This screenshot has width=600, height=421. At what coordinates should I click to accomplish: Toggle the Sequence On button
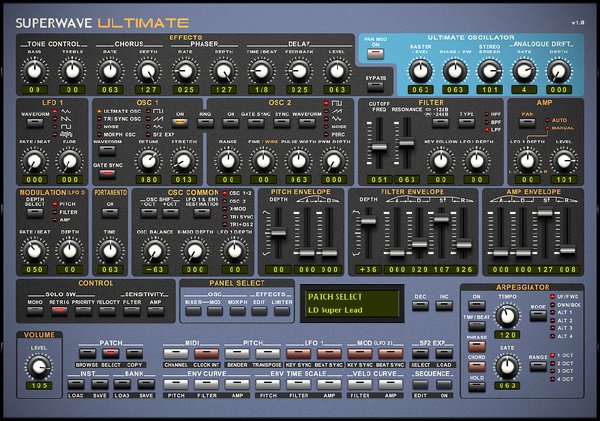coord(444,385)
